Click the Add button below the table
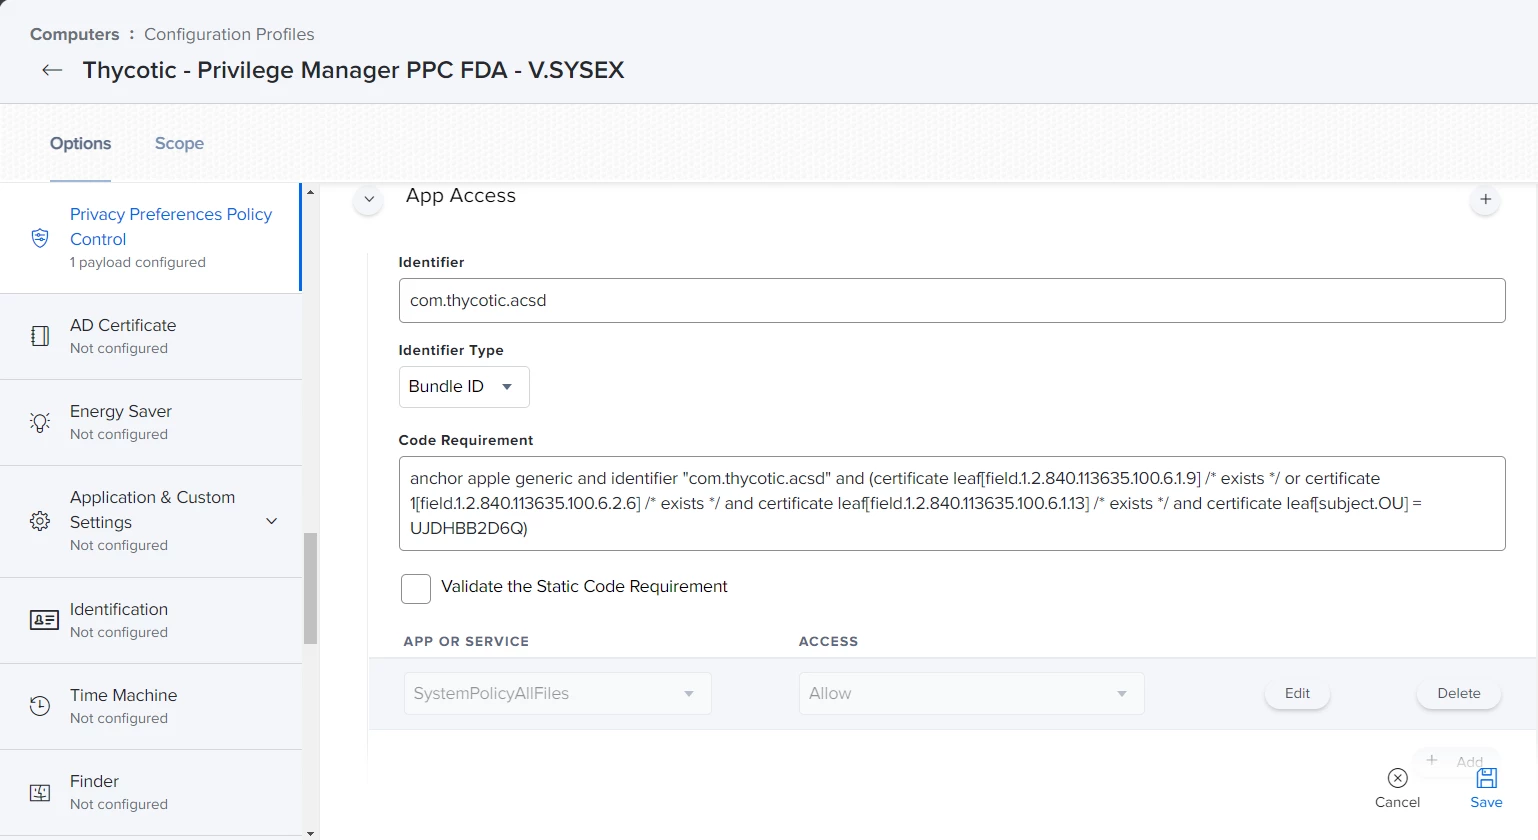Viewport: 1538px width, 840px height. (1456, 760)
